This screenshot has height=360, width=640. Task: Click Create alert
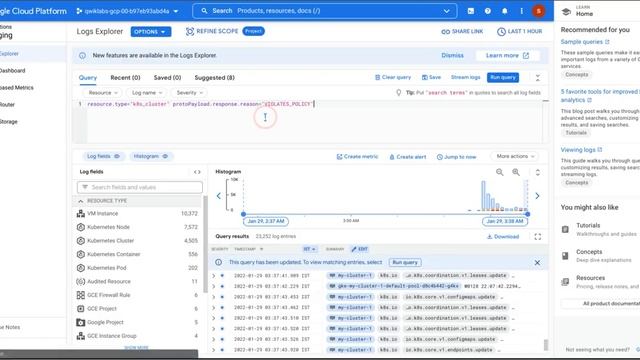pyautogui.click(x=407, y=157)
